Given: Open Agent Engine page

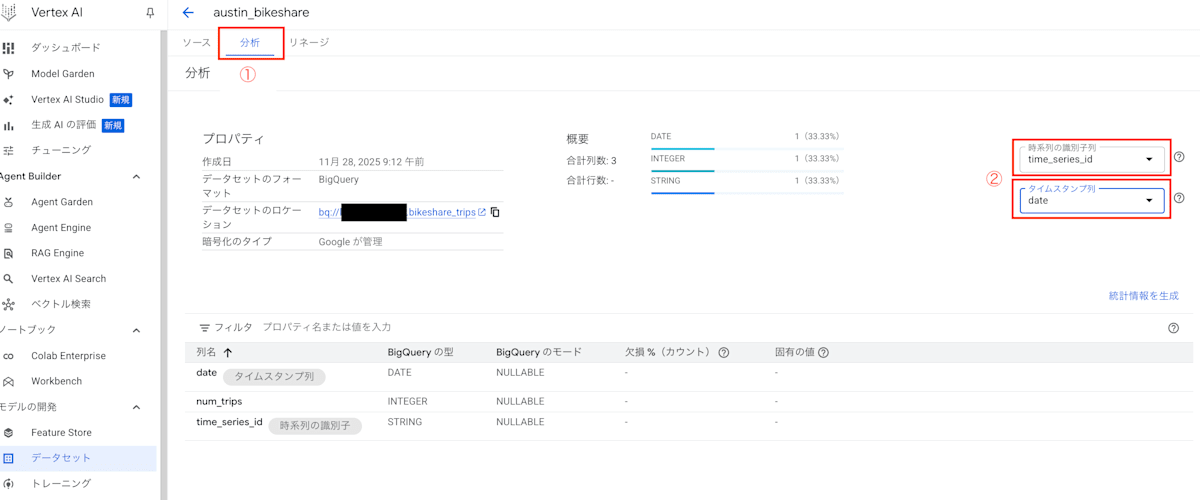Looking at the screenshot, I should tap(61, 228).
